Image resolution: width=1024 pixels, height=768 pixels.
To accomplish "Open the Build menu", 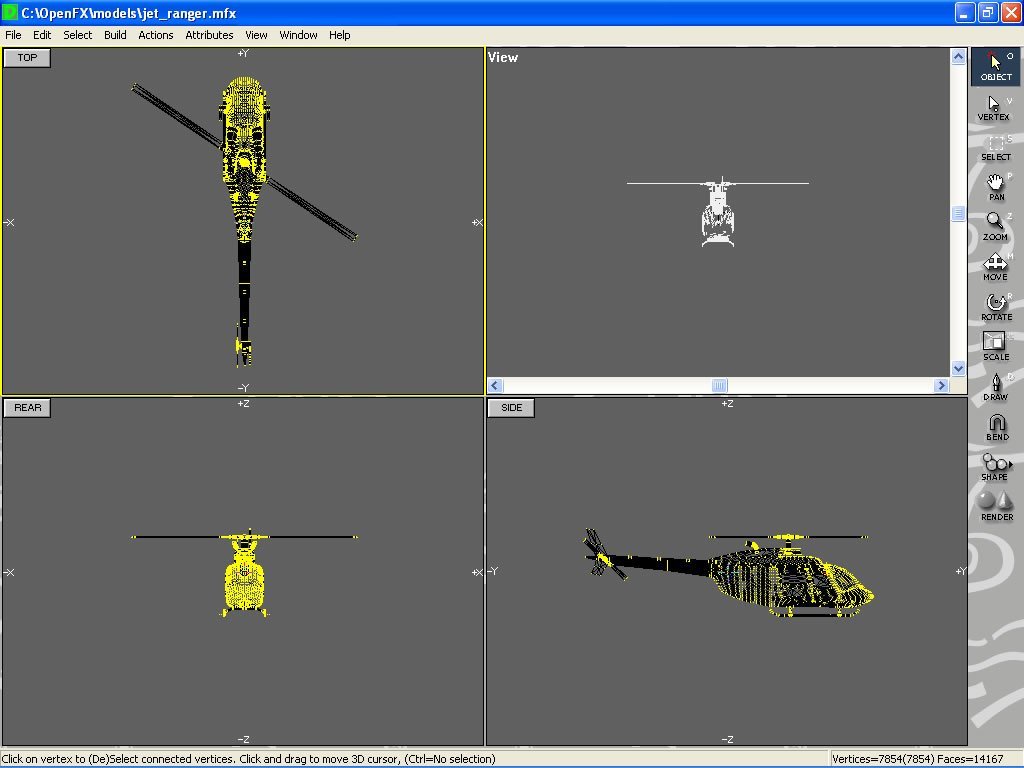I will (x=115, y=35).
